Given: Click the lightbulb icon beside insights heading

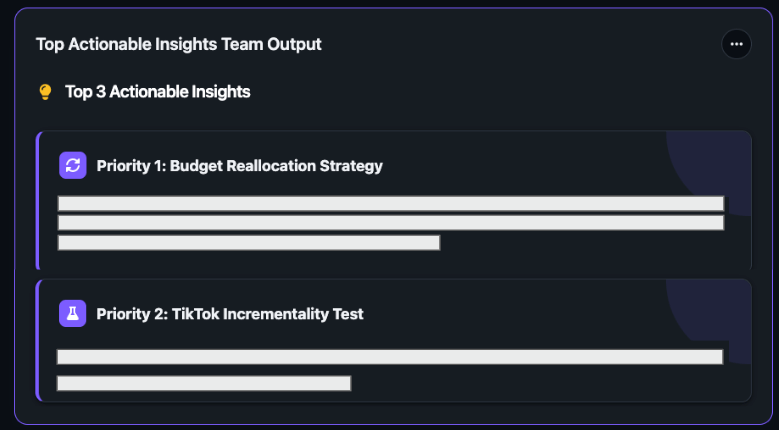Looking at the screenshot, I should 45,92.
